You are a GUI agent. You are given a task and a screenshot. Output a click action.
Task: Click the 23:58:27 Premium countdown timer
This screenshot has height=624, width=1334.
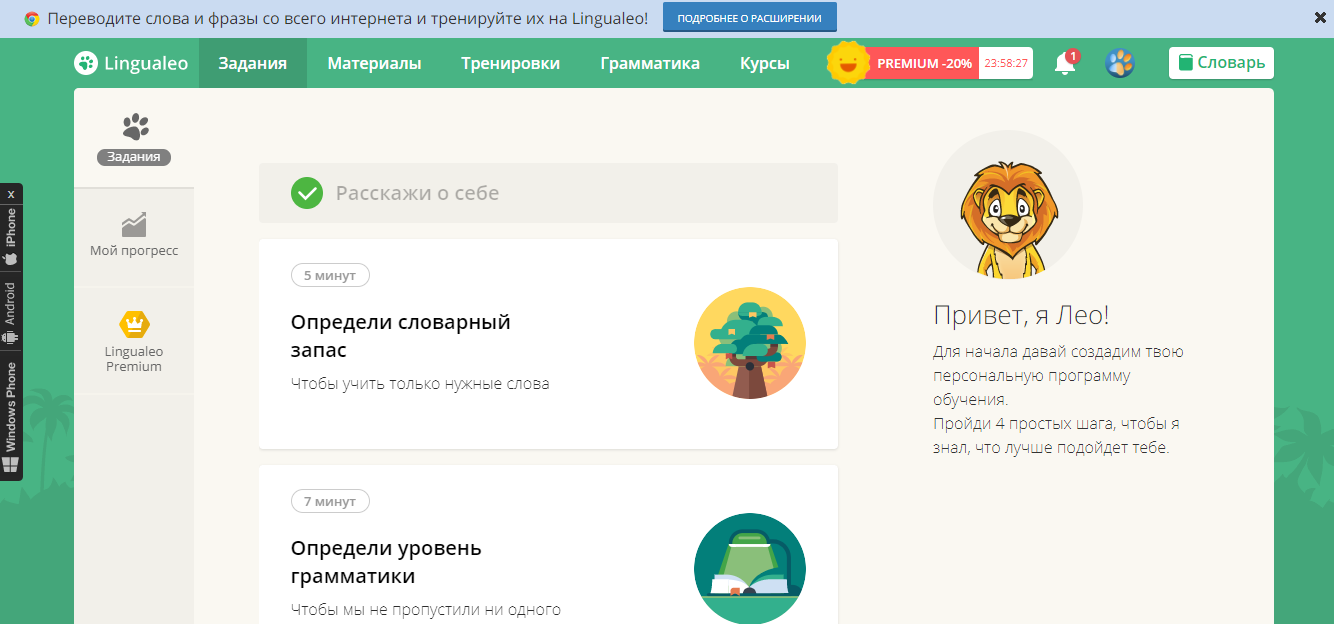pos(1006,62)
